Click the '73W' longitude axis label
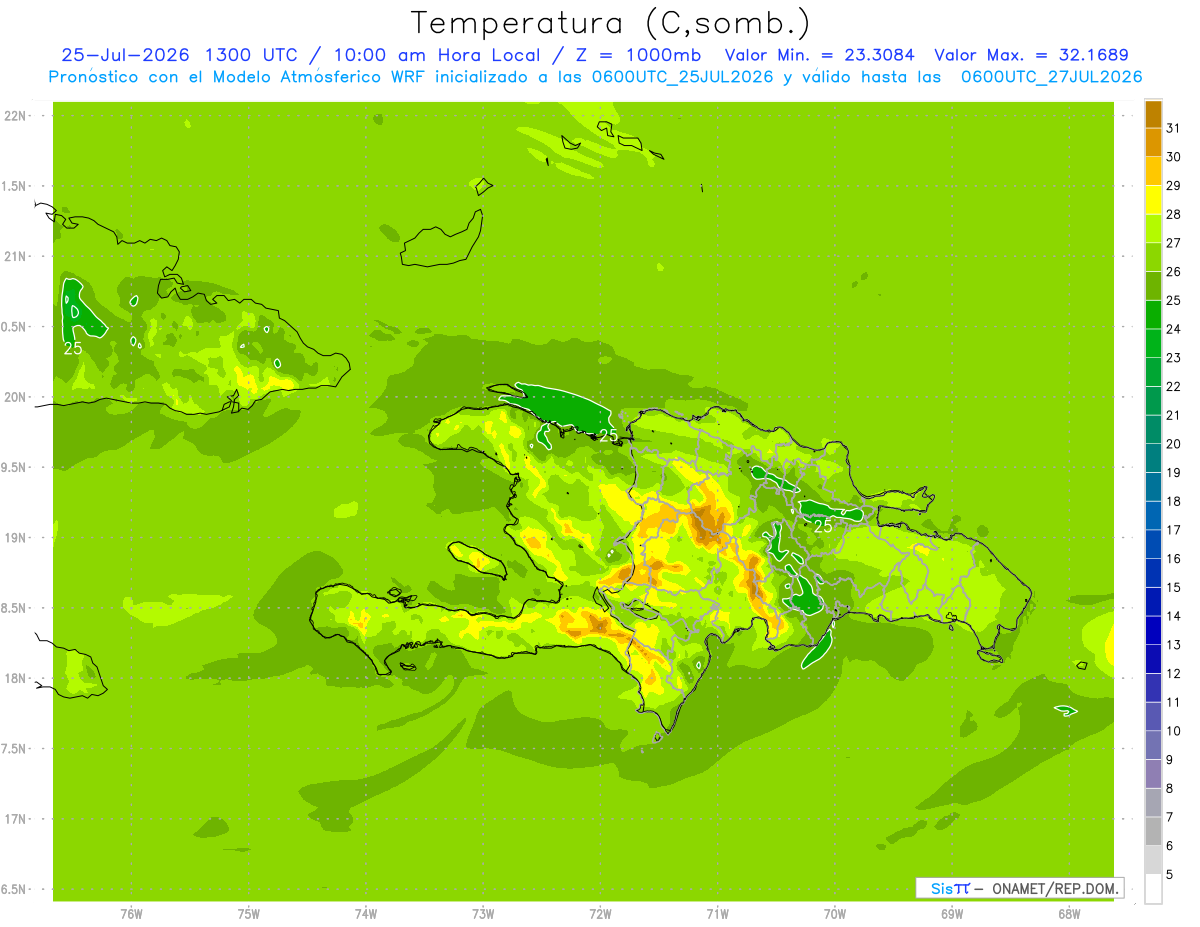This screenshot has height=927, width=1200. pos(483,915)
